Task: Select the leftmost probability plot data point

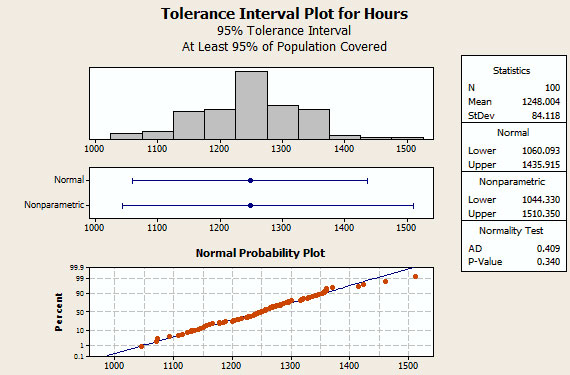Action: (141, 346)
